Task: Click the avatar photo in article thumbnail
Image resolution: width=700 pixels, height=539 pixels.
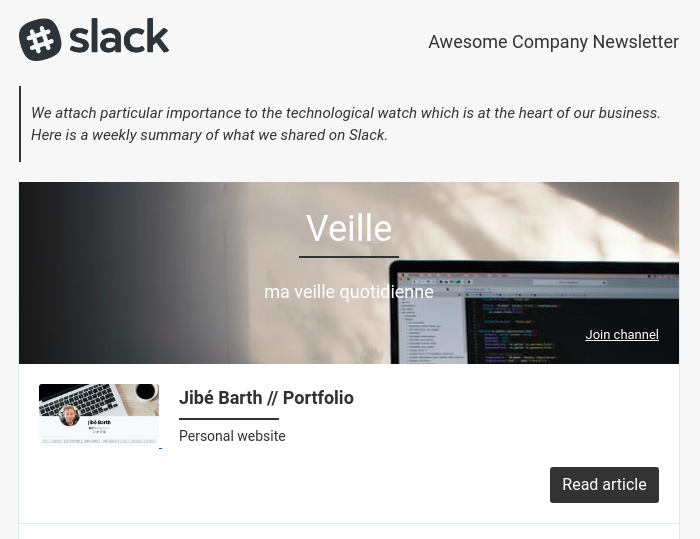Action: [x=69, y=416]
